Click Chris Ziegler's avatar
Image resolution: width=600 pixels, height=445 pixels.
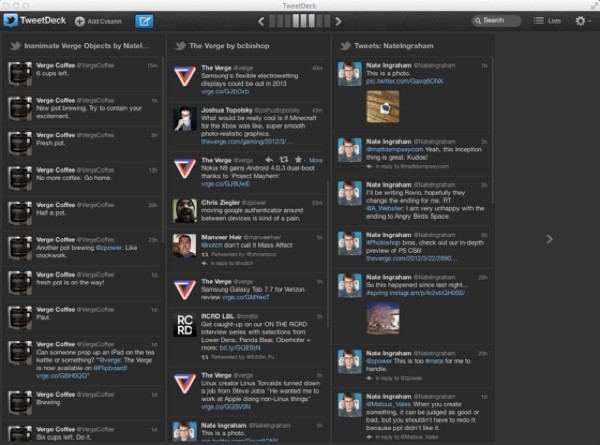pyautogui.click(x=184, y=210)
